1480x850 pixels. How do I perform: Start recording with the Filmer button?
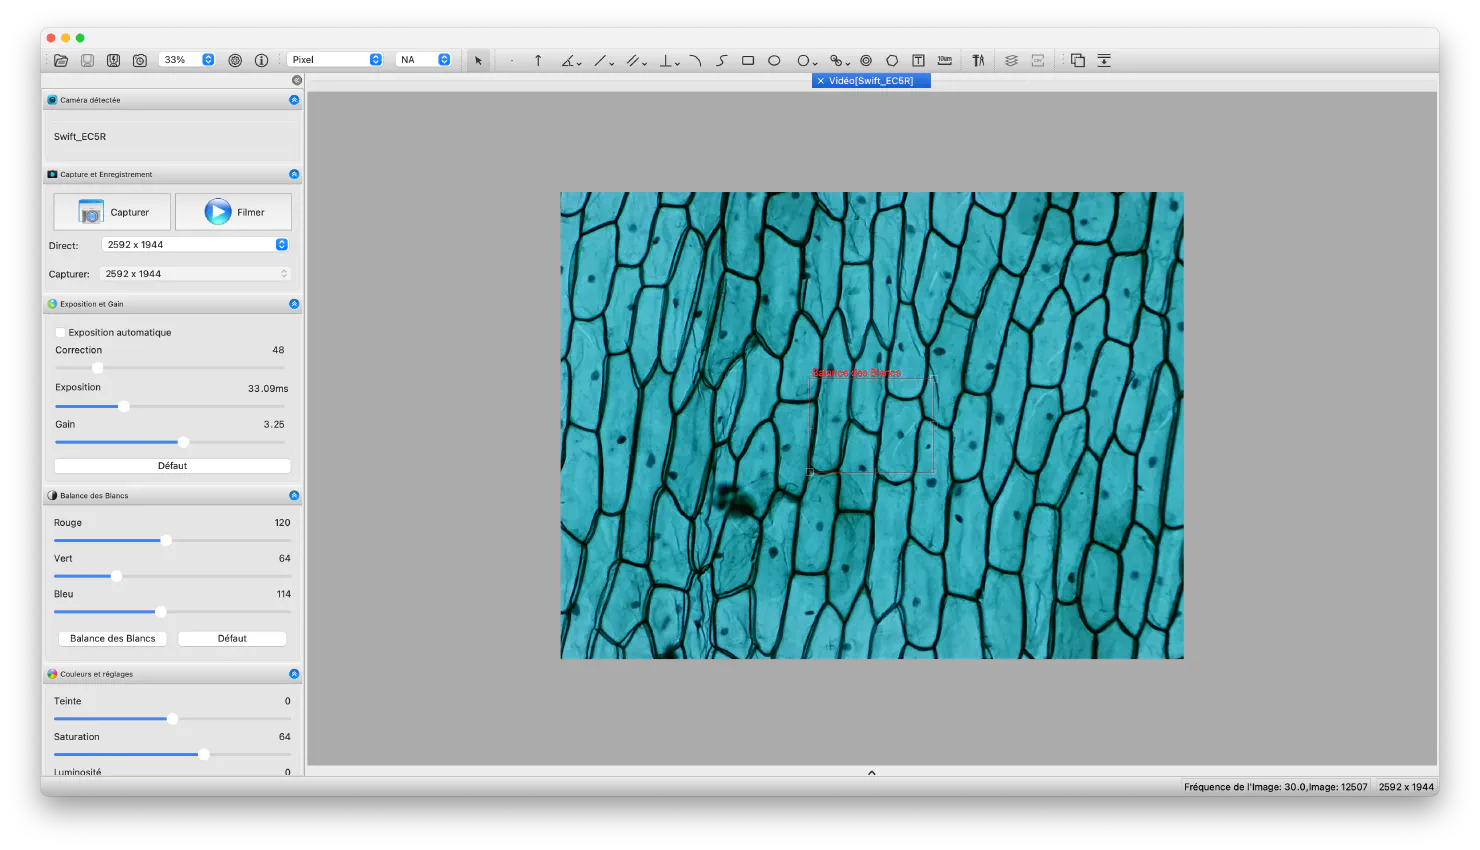pyautogui.click(x=233, y=211)
